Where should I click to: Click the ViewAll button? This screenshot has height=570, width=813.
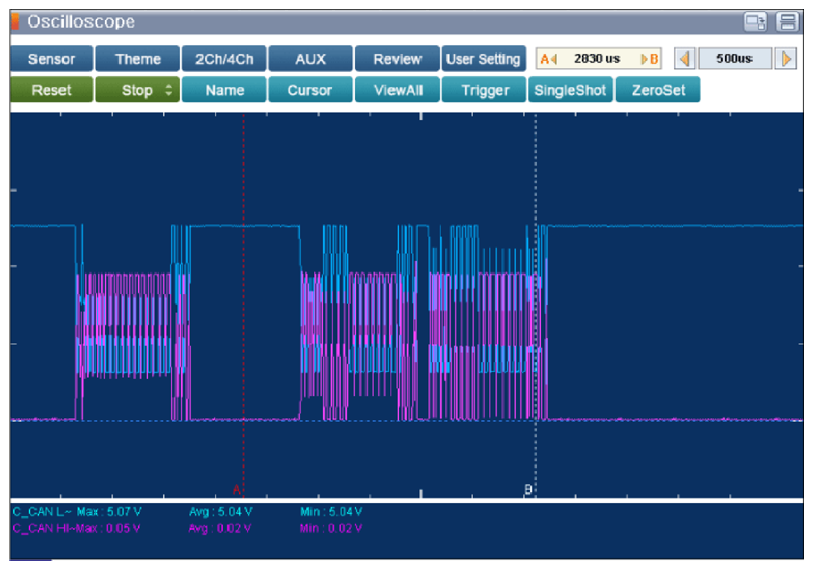coord(398,90)
